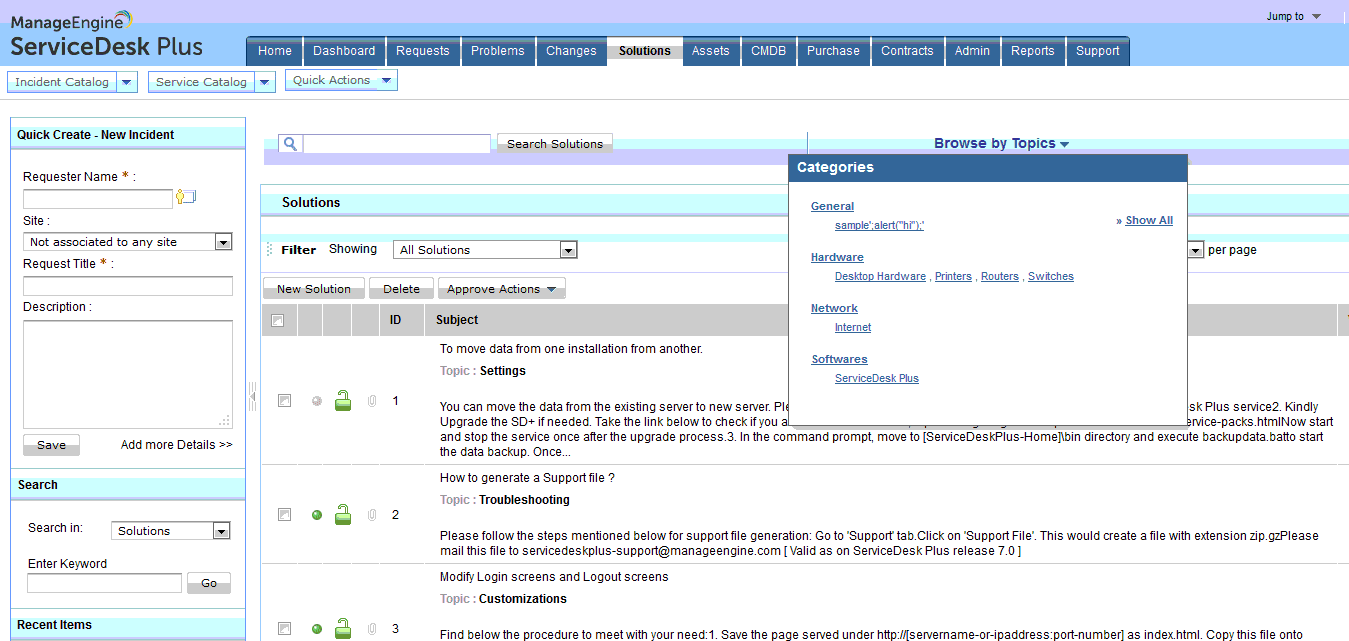
Task: Switch to the Dashboard tab
Action: pyautogui.click(x=344, y=51)
